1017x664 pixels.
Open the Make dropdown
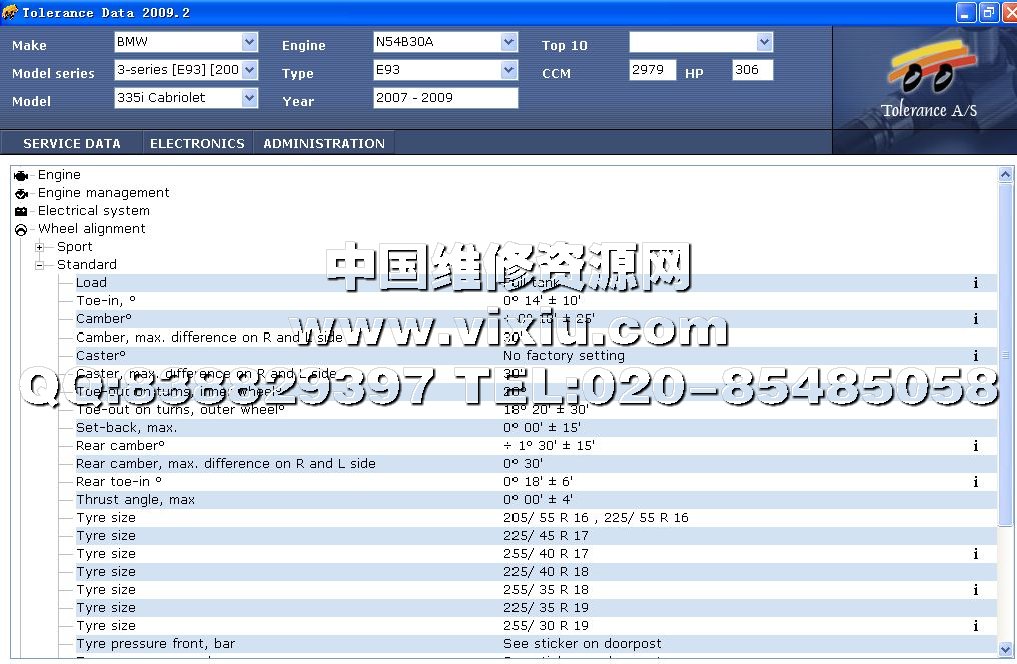(x=249, y=42)
